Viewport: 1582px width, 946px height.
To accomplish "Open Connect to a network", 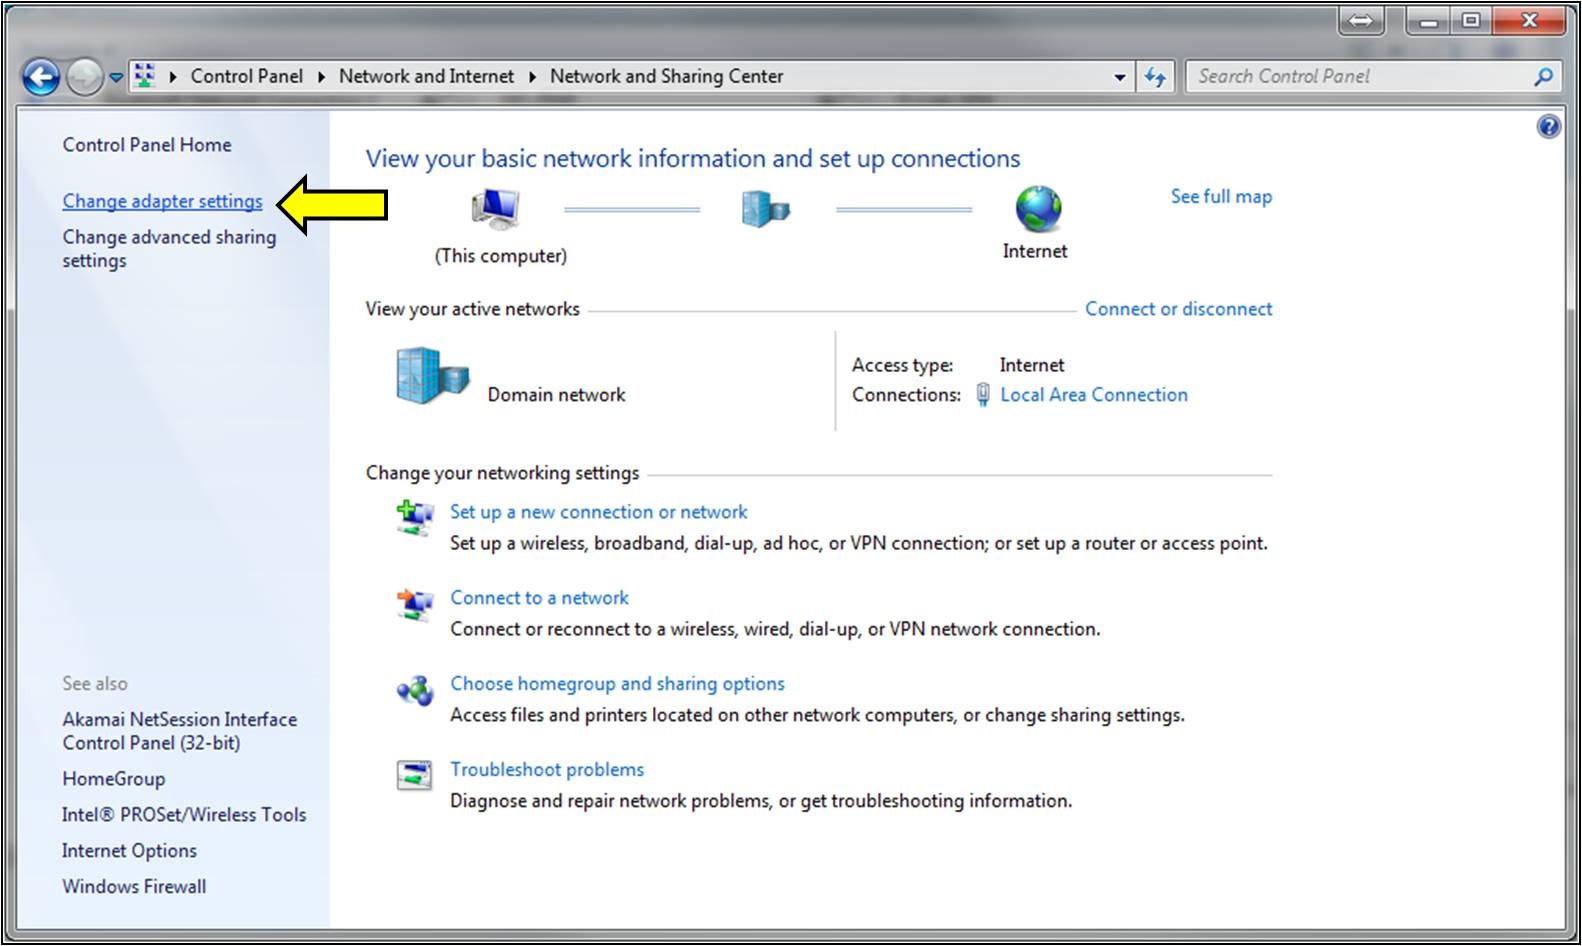I will [x=539, y=598].
